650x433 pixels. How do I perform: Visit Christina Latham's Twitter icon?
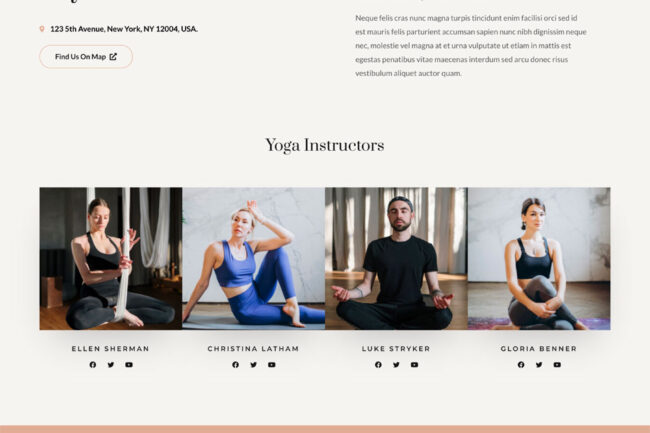pyautogui.click(x=253, y=365)
